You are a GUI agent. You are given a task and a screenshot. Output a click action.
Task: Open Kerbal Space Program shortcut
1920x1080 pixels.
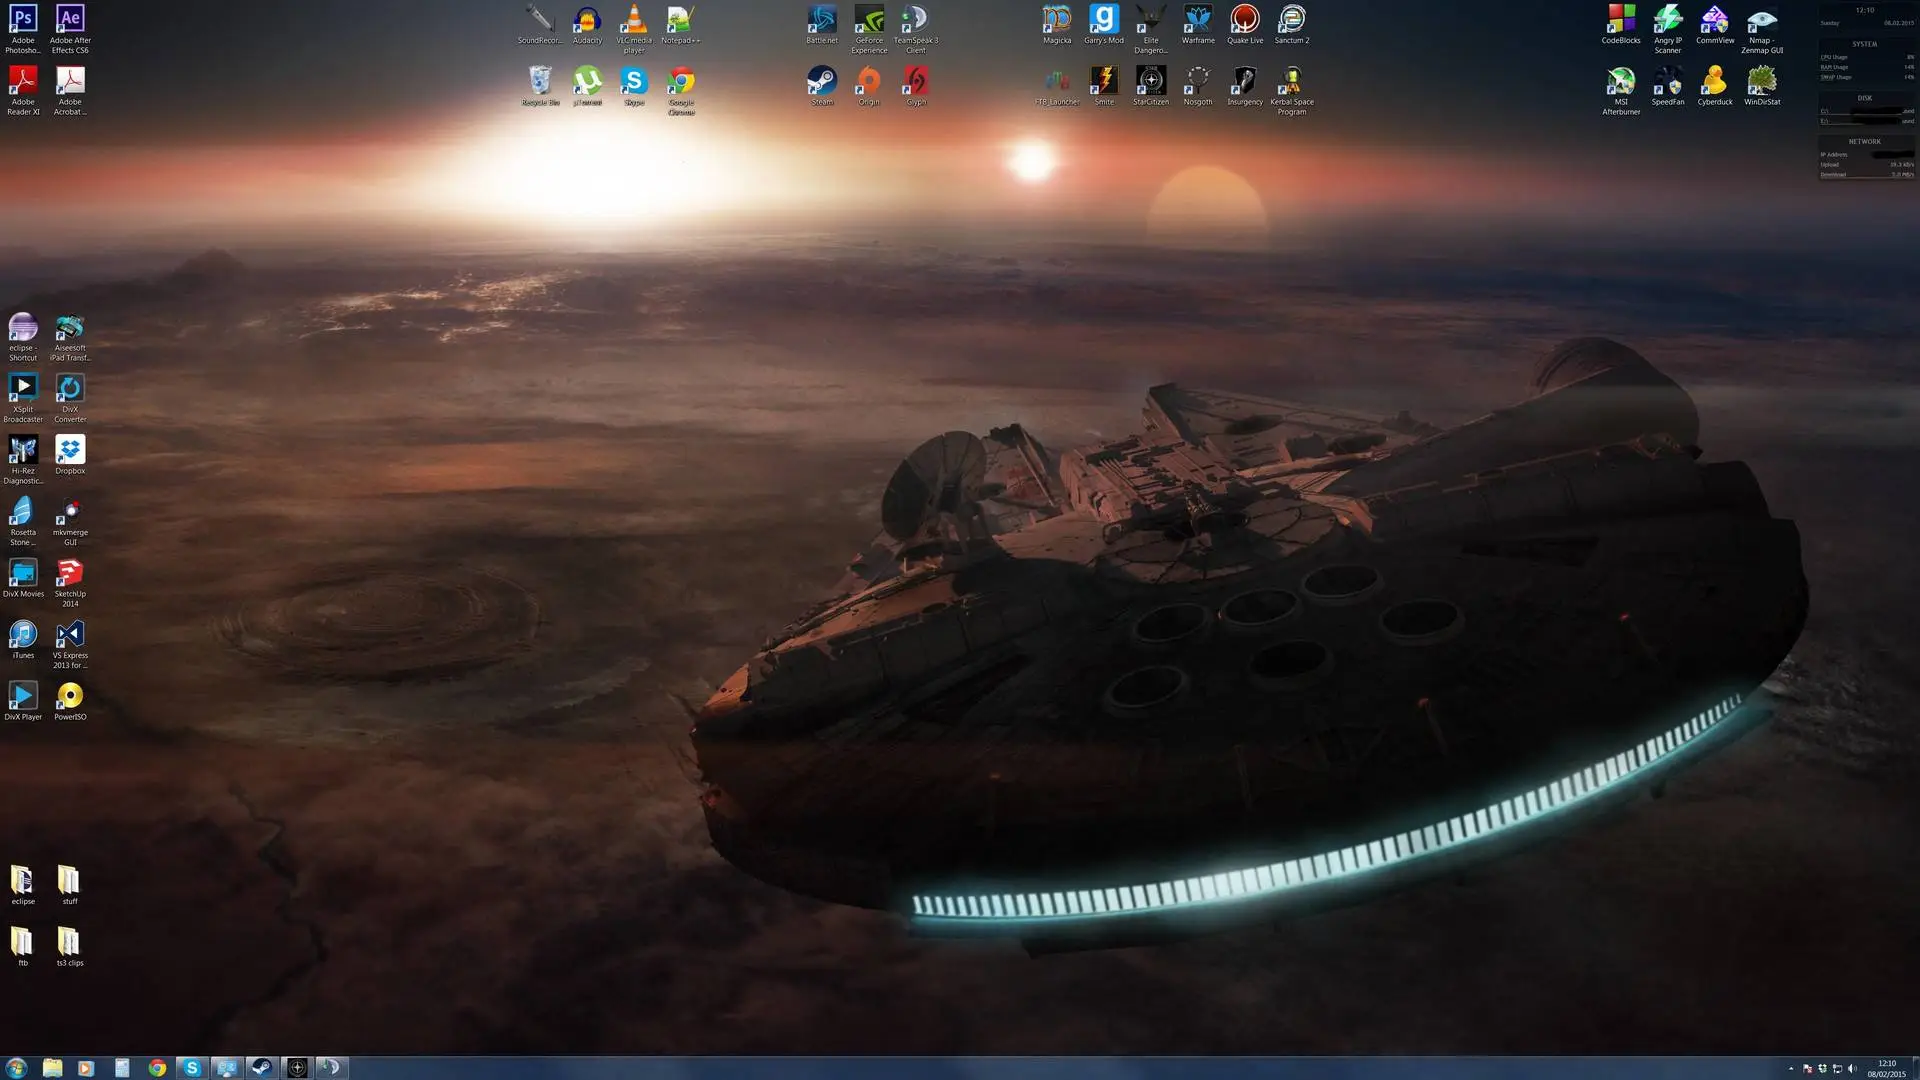click(x=1292, y=90)
